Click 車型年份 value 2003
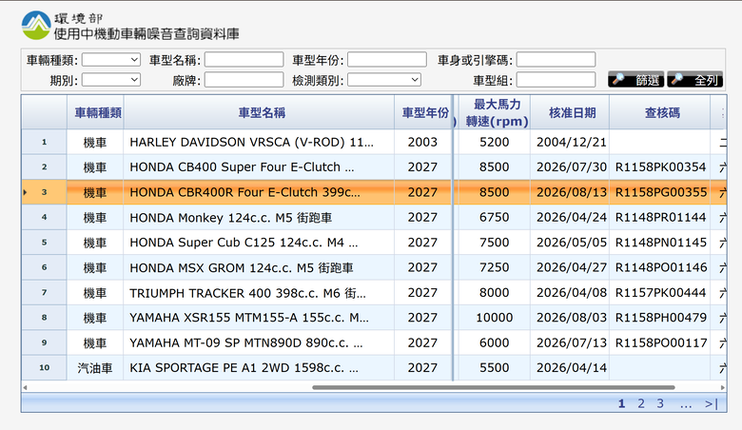 [423, 142]
